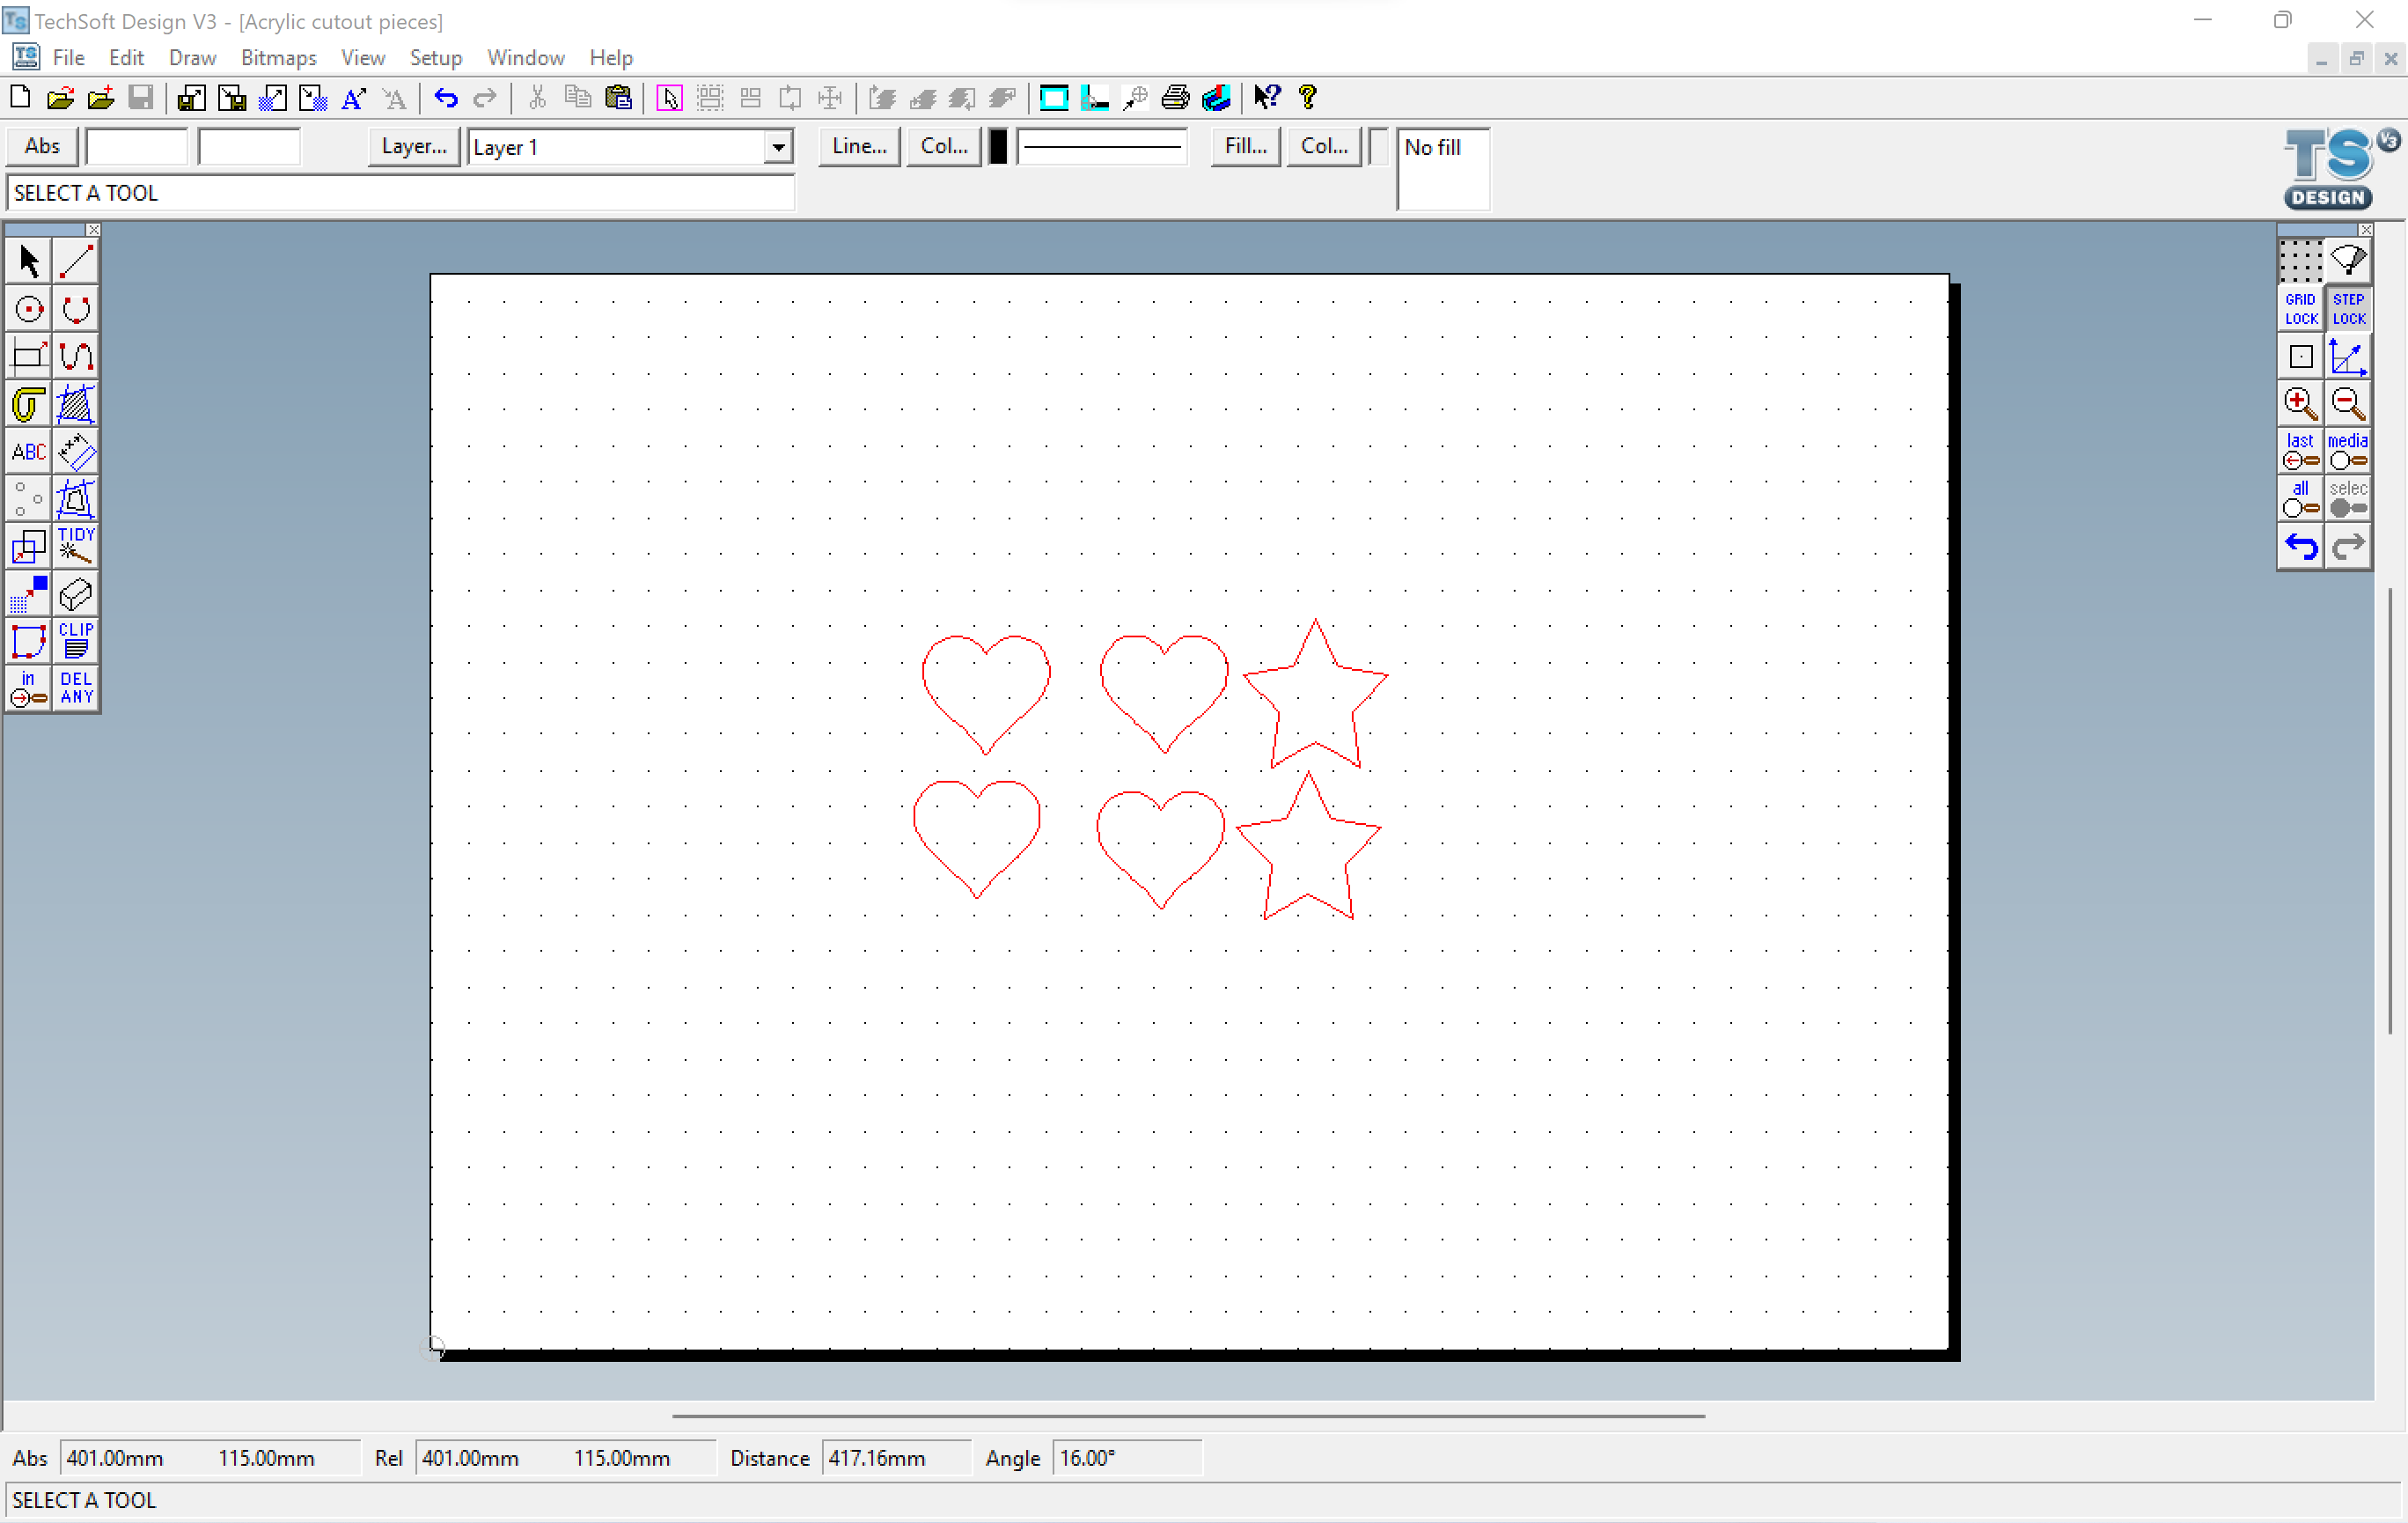2408x1523 pixels.
Task: Zoom to show all objects
Action: (2300, 499)
